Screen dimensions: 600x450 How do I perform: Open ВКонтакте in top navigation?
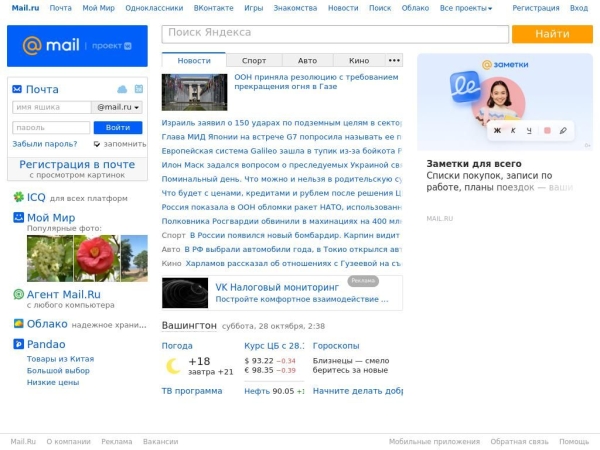click(x=214, y=8)
